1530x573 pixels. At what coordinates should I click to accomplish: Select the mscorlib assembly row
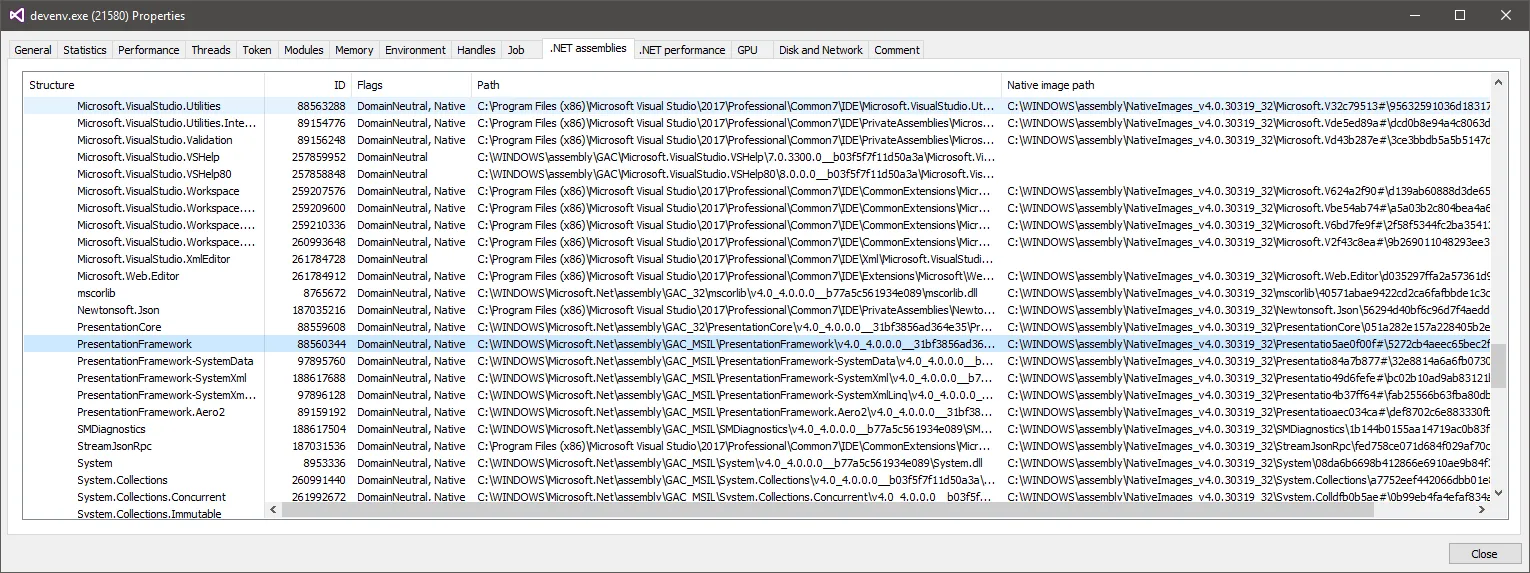tap(757, 293)
